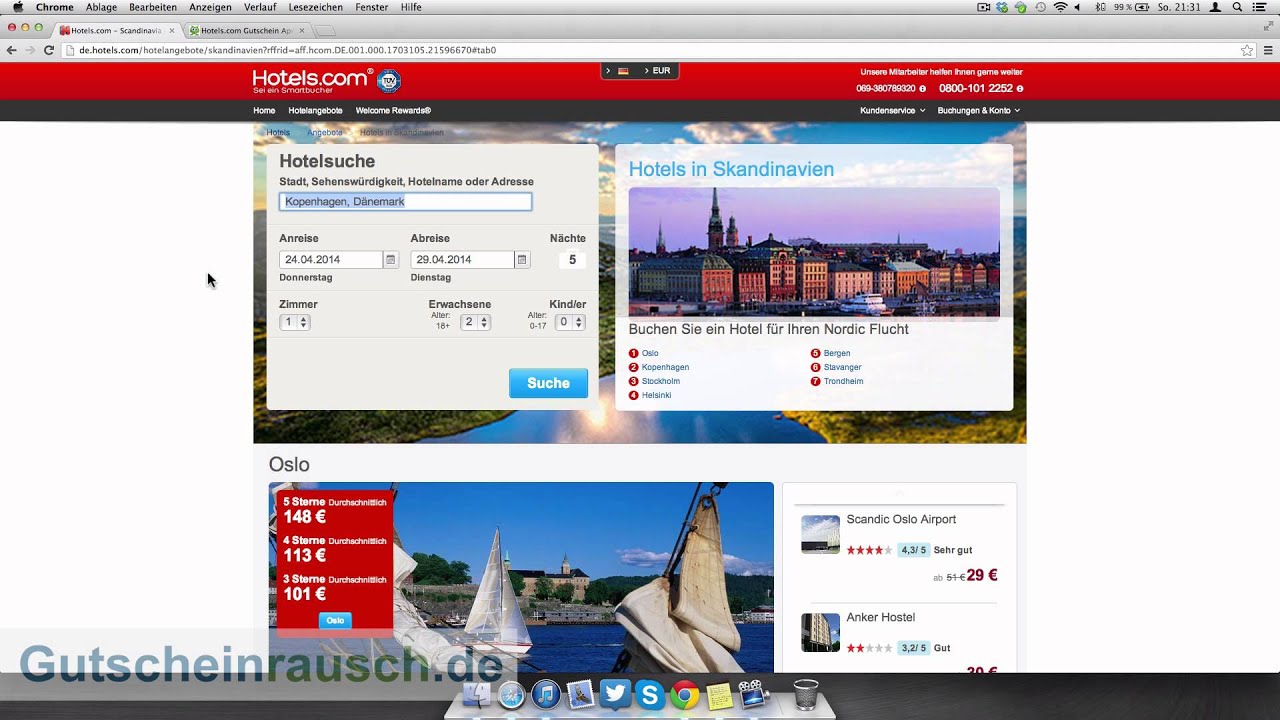Click the Time Machine menu bar icon
Viewport: 1280px width, 720px height.
[1041, 7]
